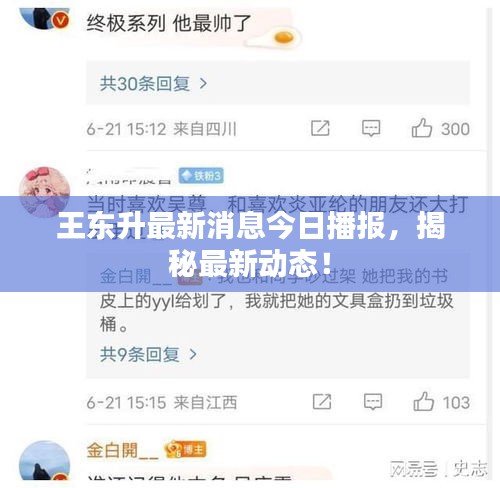Open the reply icon on the 江西 comment
Viewport: 500px width, 488px height.
[x=373, y=402]
